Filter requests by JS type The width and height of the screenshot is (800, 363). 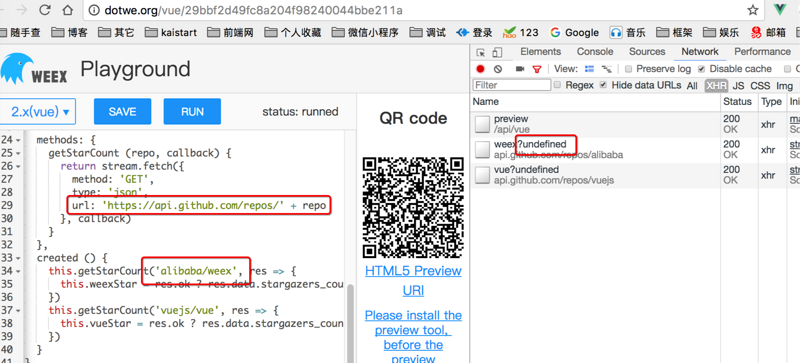tap(738, 86)
